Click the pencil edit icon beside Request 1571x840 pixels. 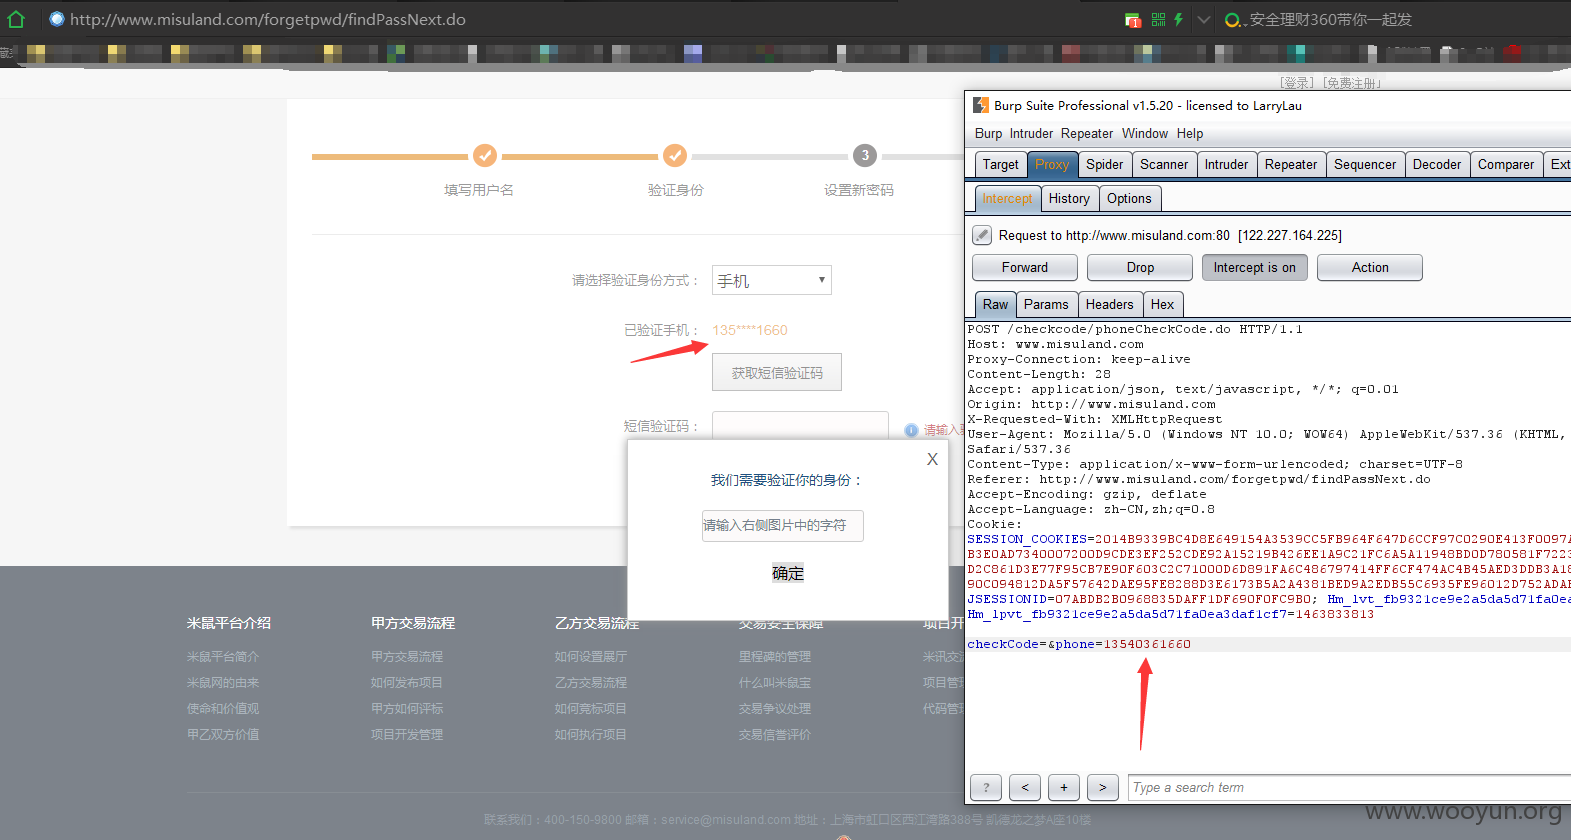pyautogui.click(x=982, y=235)
